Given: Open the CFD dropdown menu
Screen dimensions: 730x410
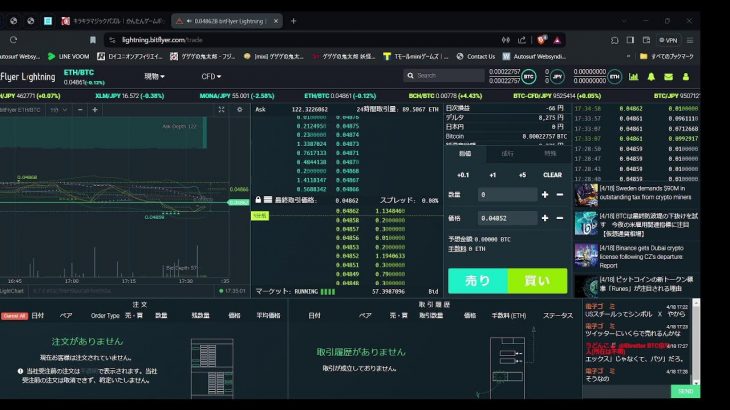Looking at the screenshot, I should 211,76.
